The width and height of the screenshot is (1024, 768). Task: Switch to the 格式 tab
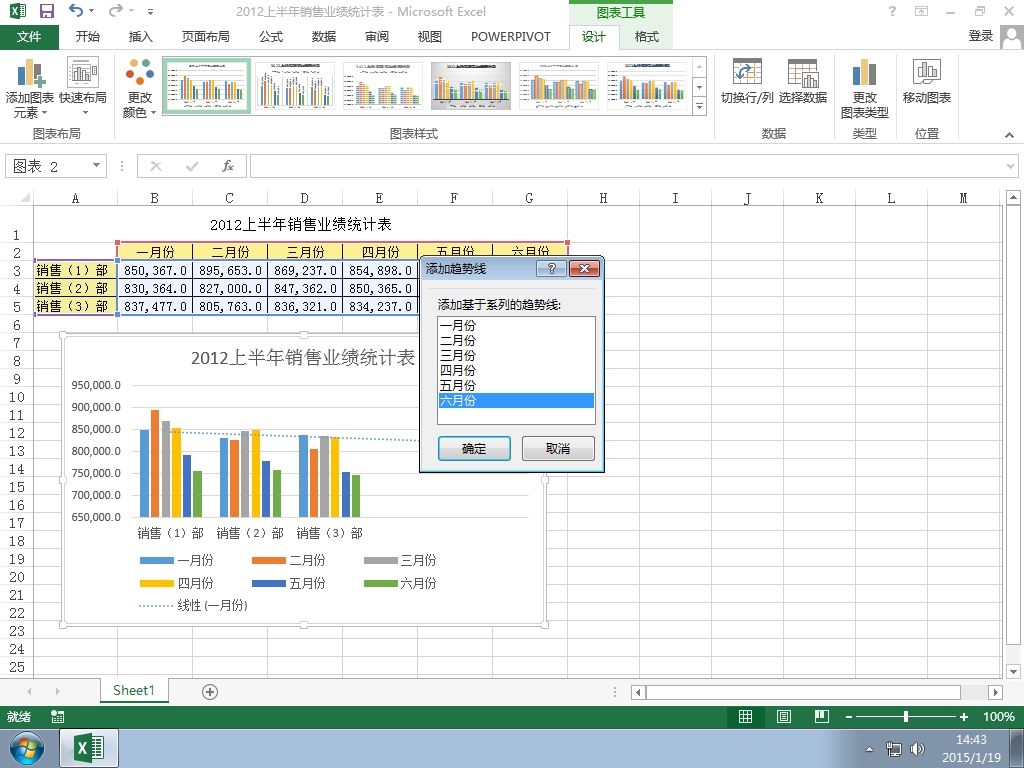pos(647,37)
